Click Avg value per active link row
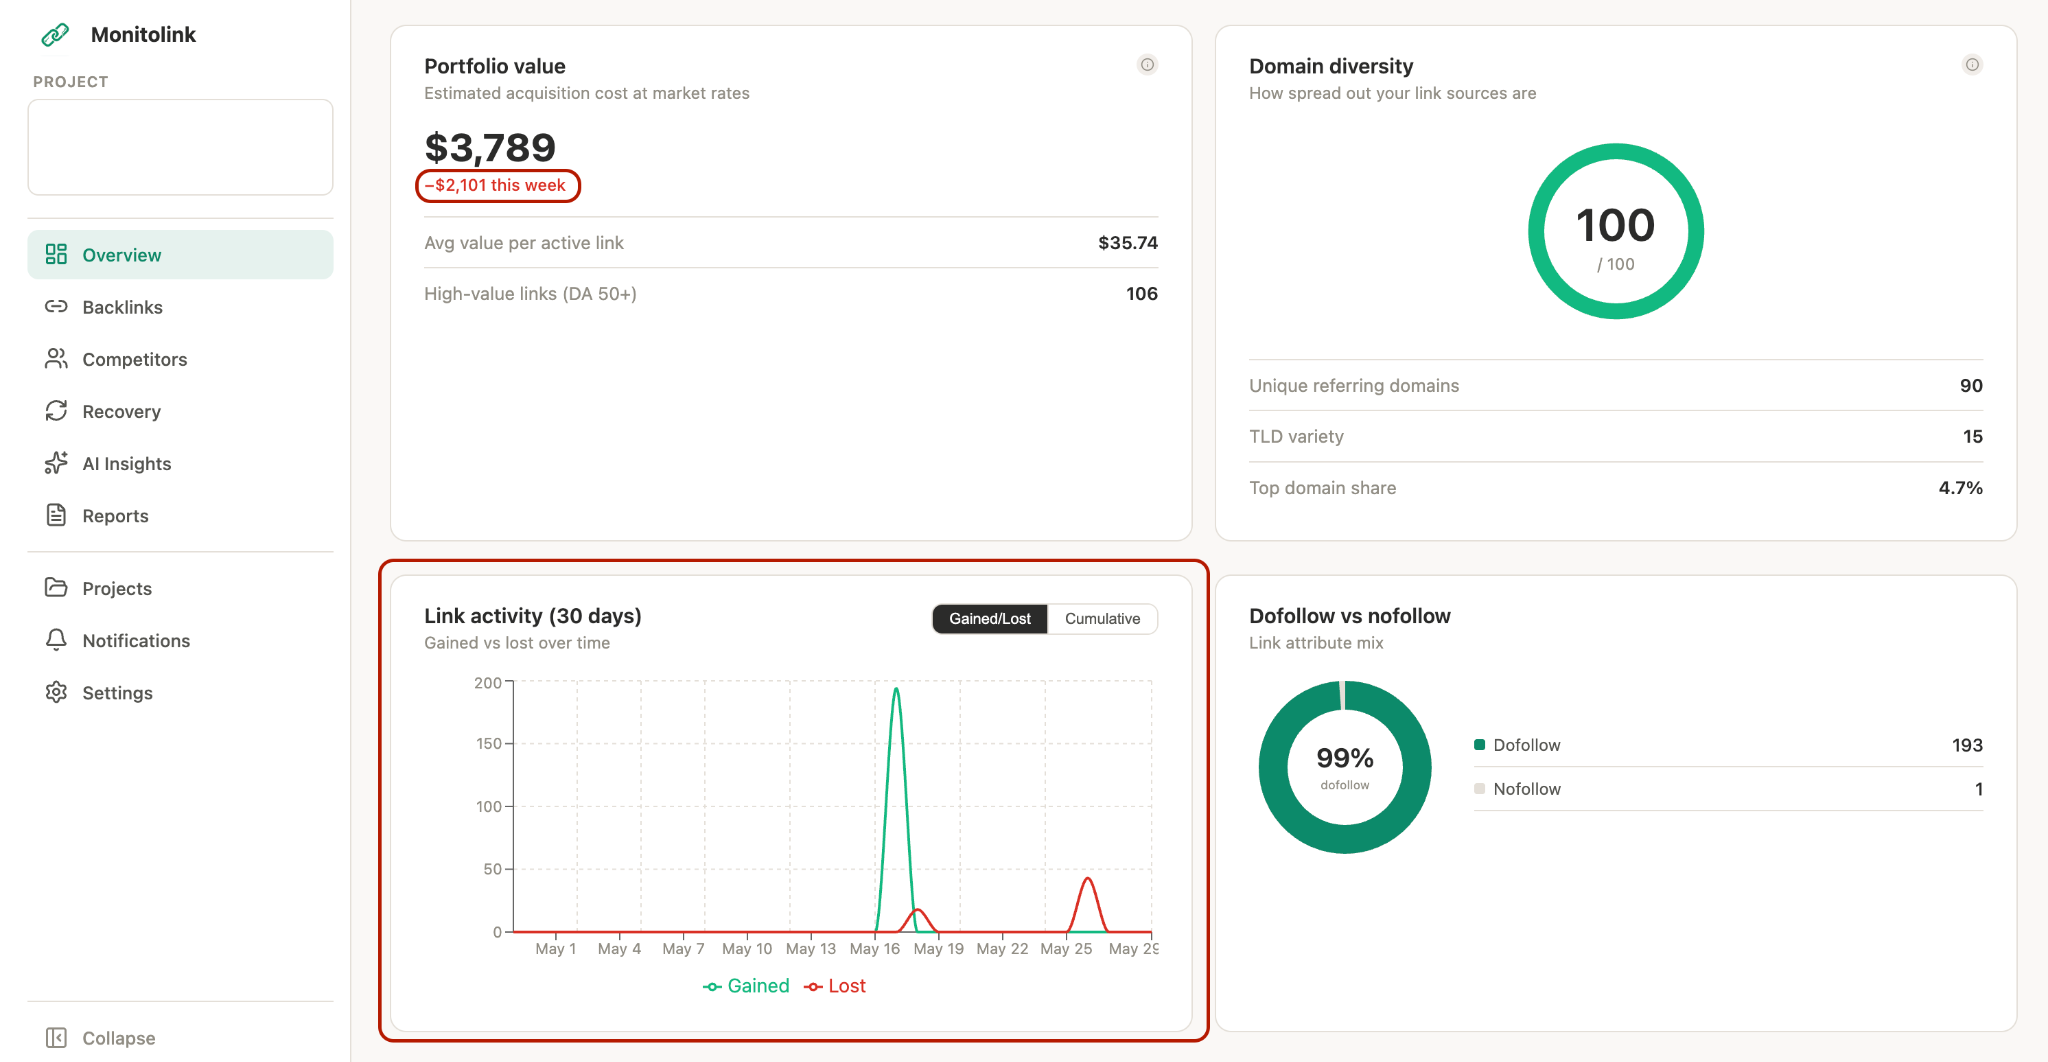 tap(791, 242)
